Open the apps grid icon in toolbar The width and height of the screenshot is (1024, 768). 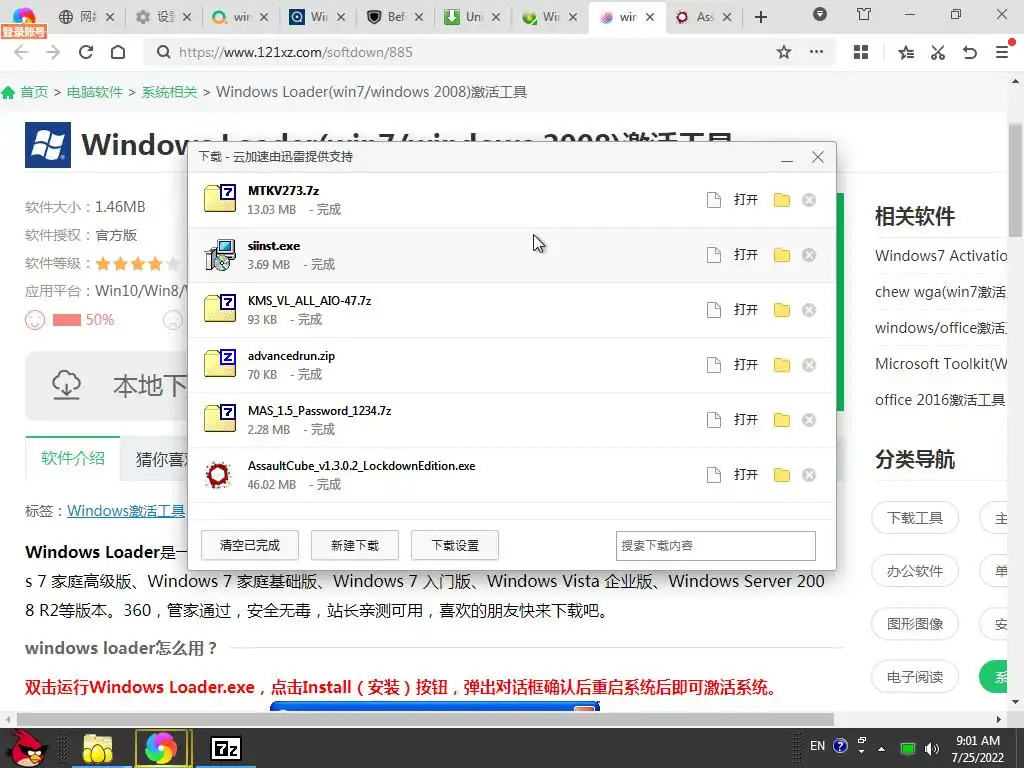click(861, 52)
